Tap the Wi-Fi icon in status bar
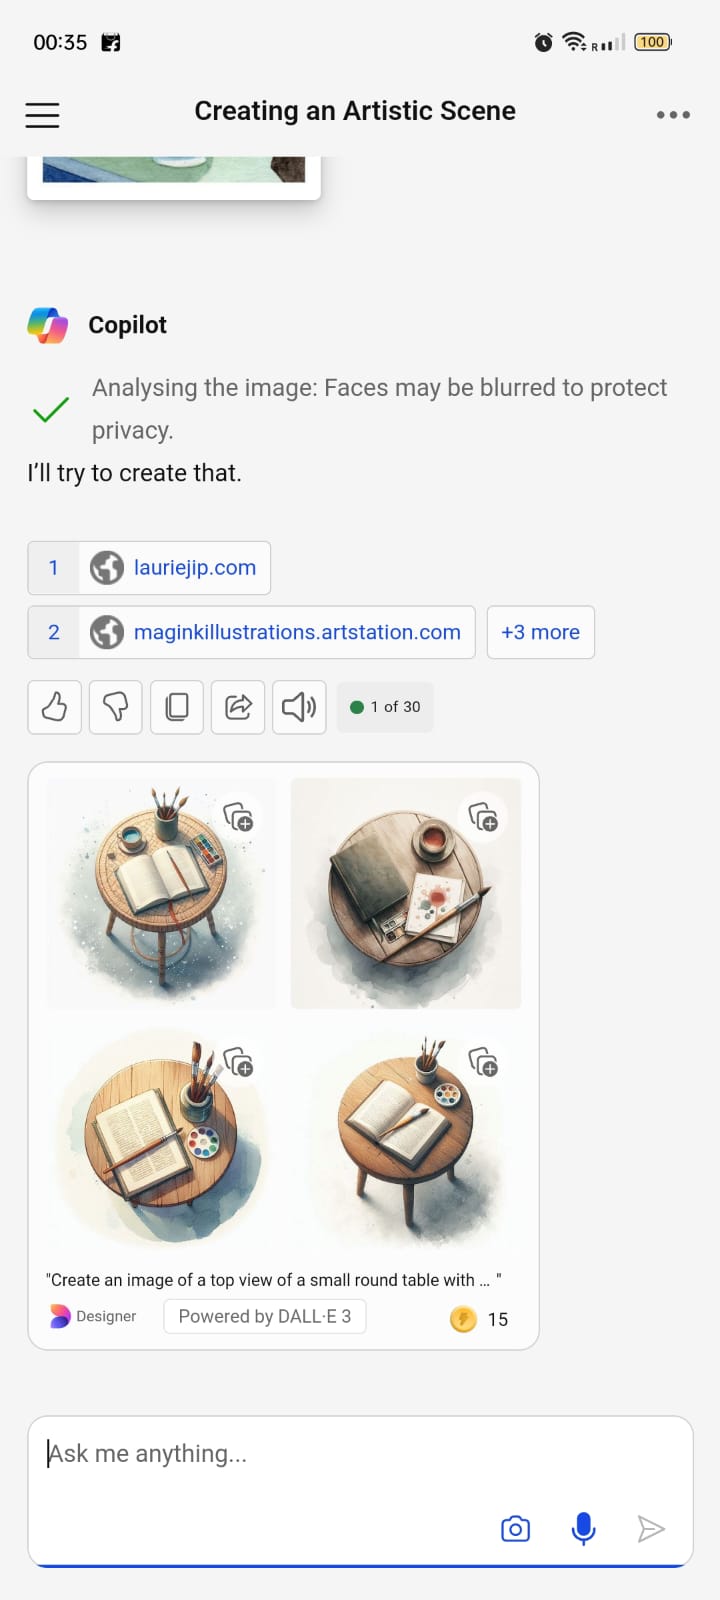This screenshot has height=1600, width=720. click(x=574, y=41)
